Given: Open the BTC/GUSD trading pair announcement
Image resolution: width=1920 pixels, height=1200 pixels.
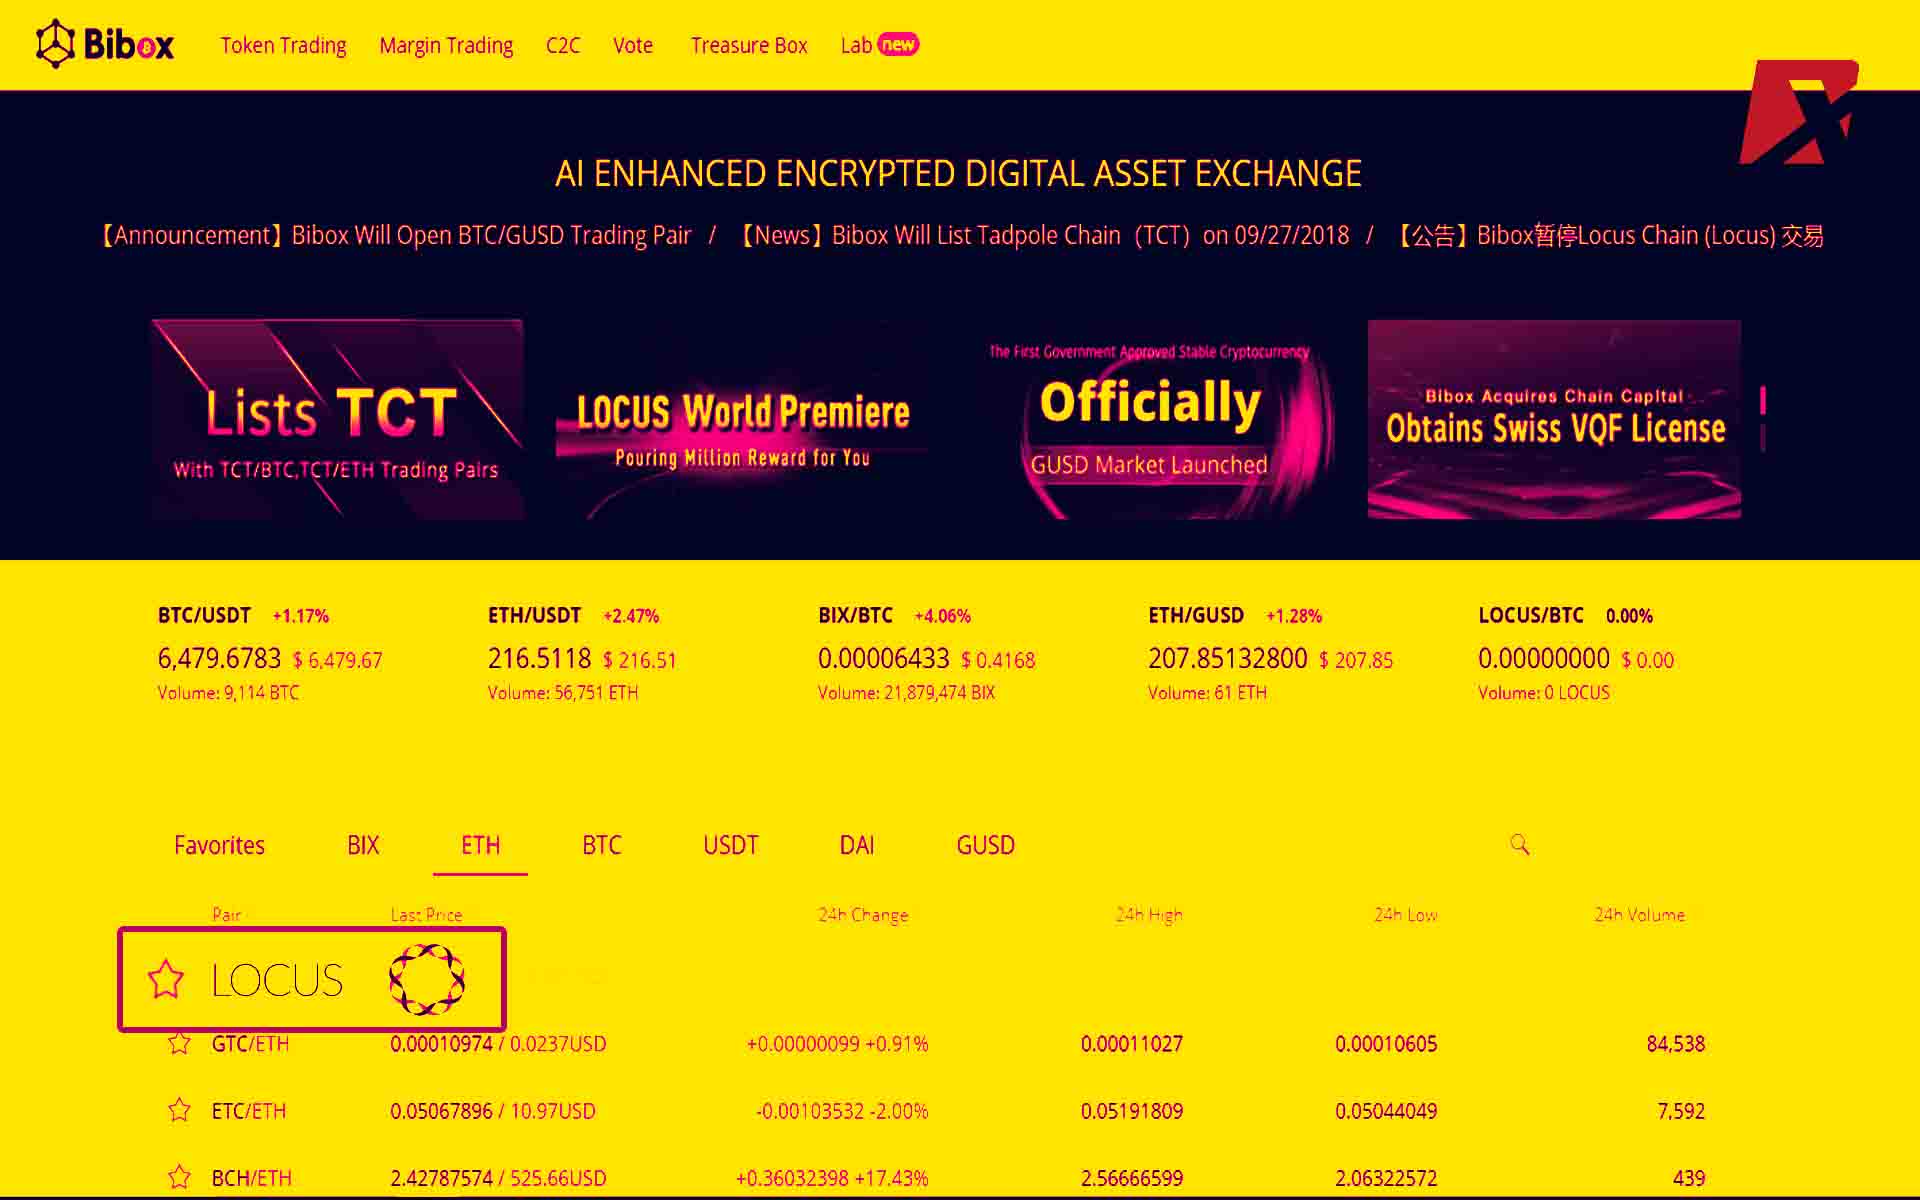Looking at the screenshot, I should (396, 236).
